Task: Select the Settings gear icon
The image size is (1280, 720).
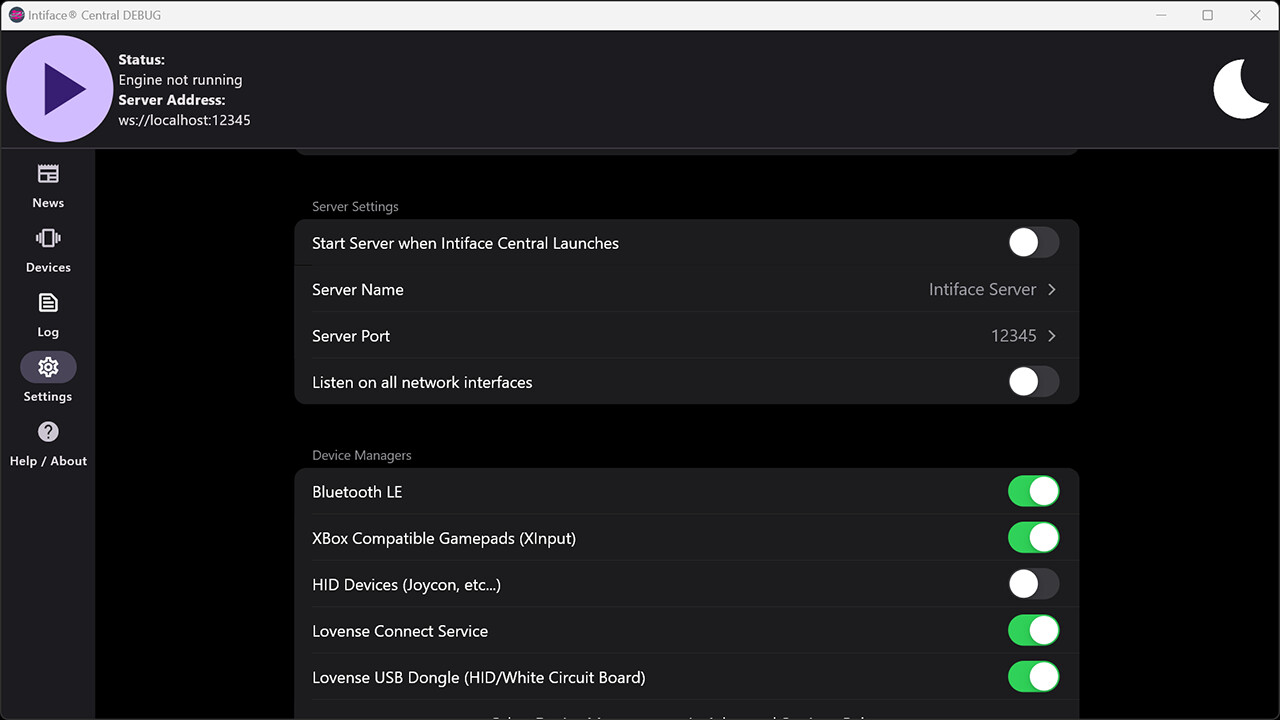Action: [x=47, y=366]
